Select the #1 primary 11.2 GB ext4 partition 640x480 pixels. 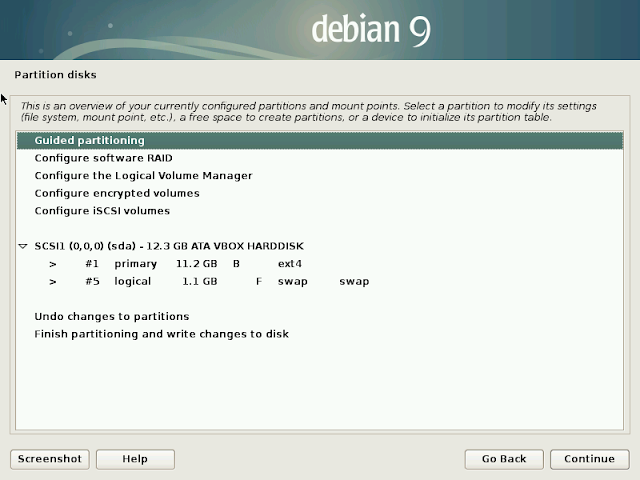[x=320, y=264]
